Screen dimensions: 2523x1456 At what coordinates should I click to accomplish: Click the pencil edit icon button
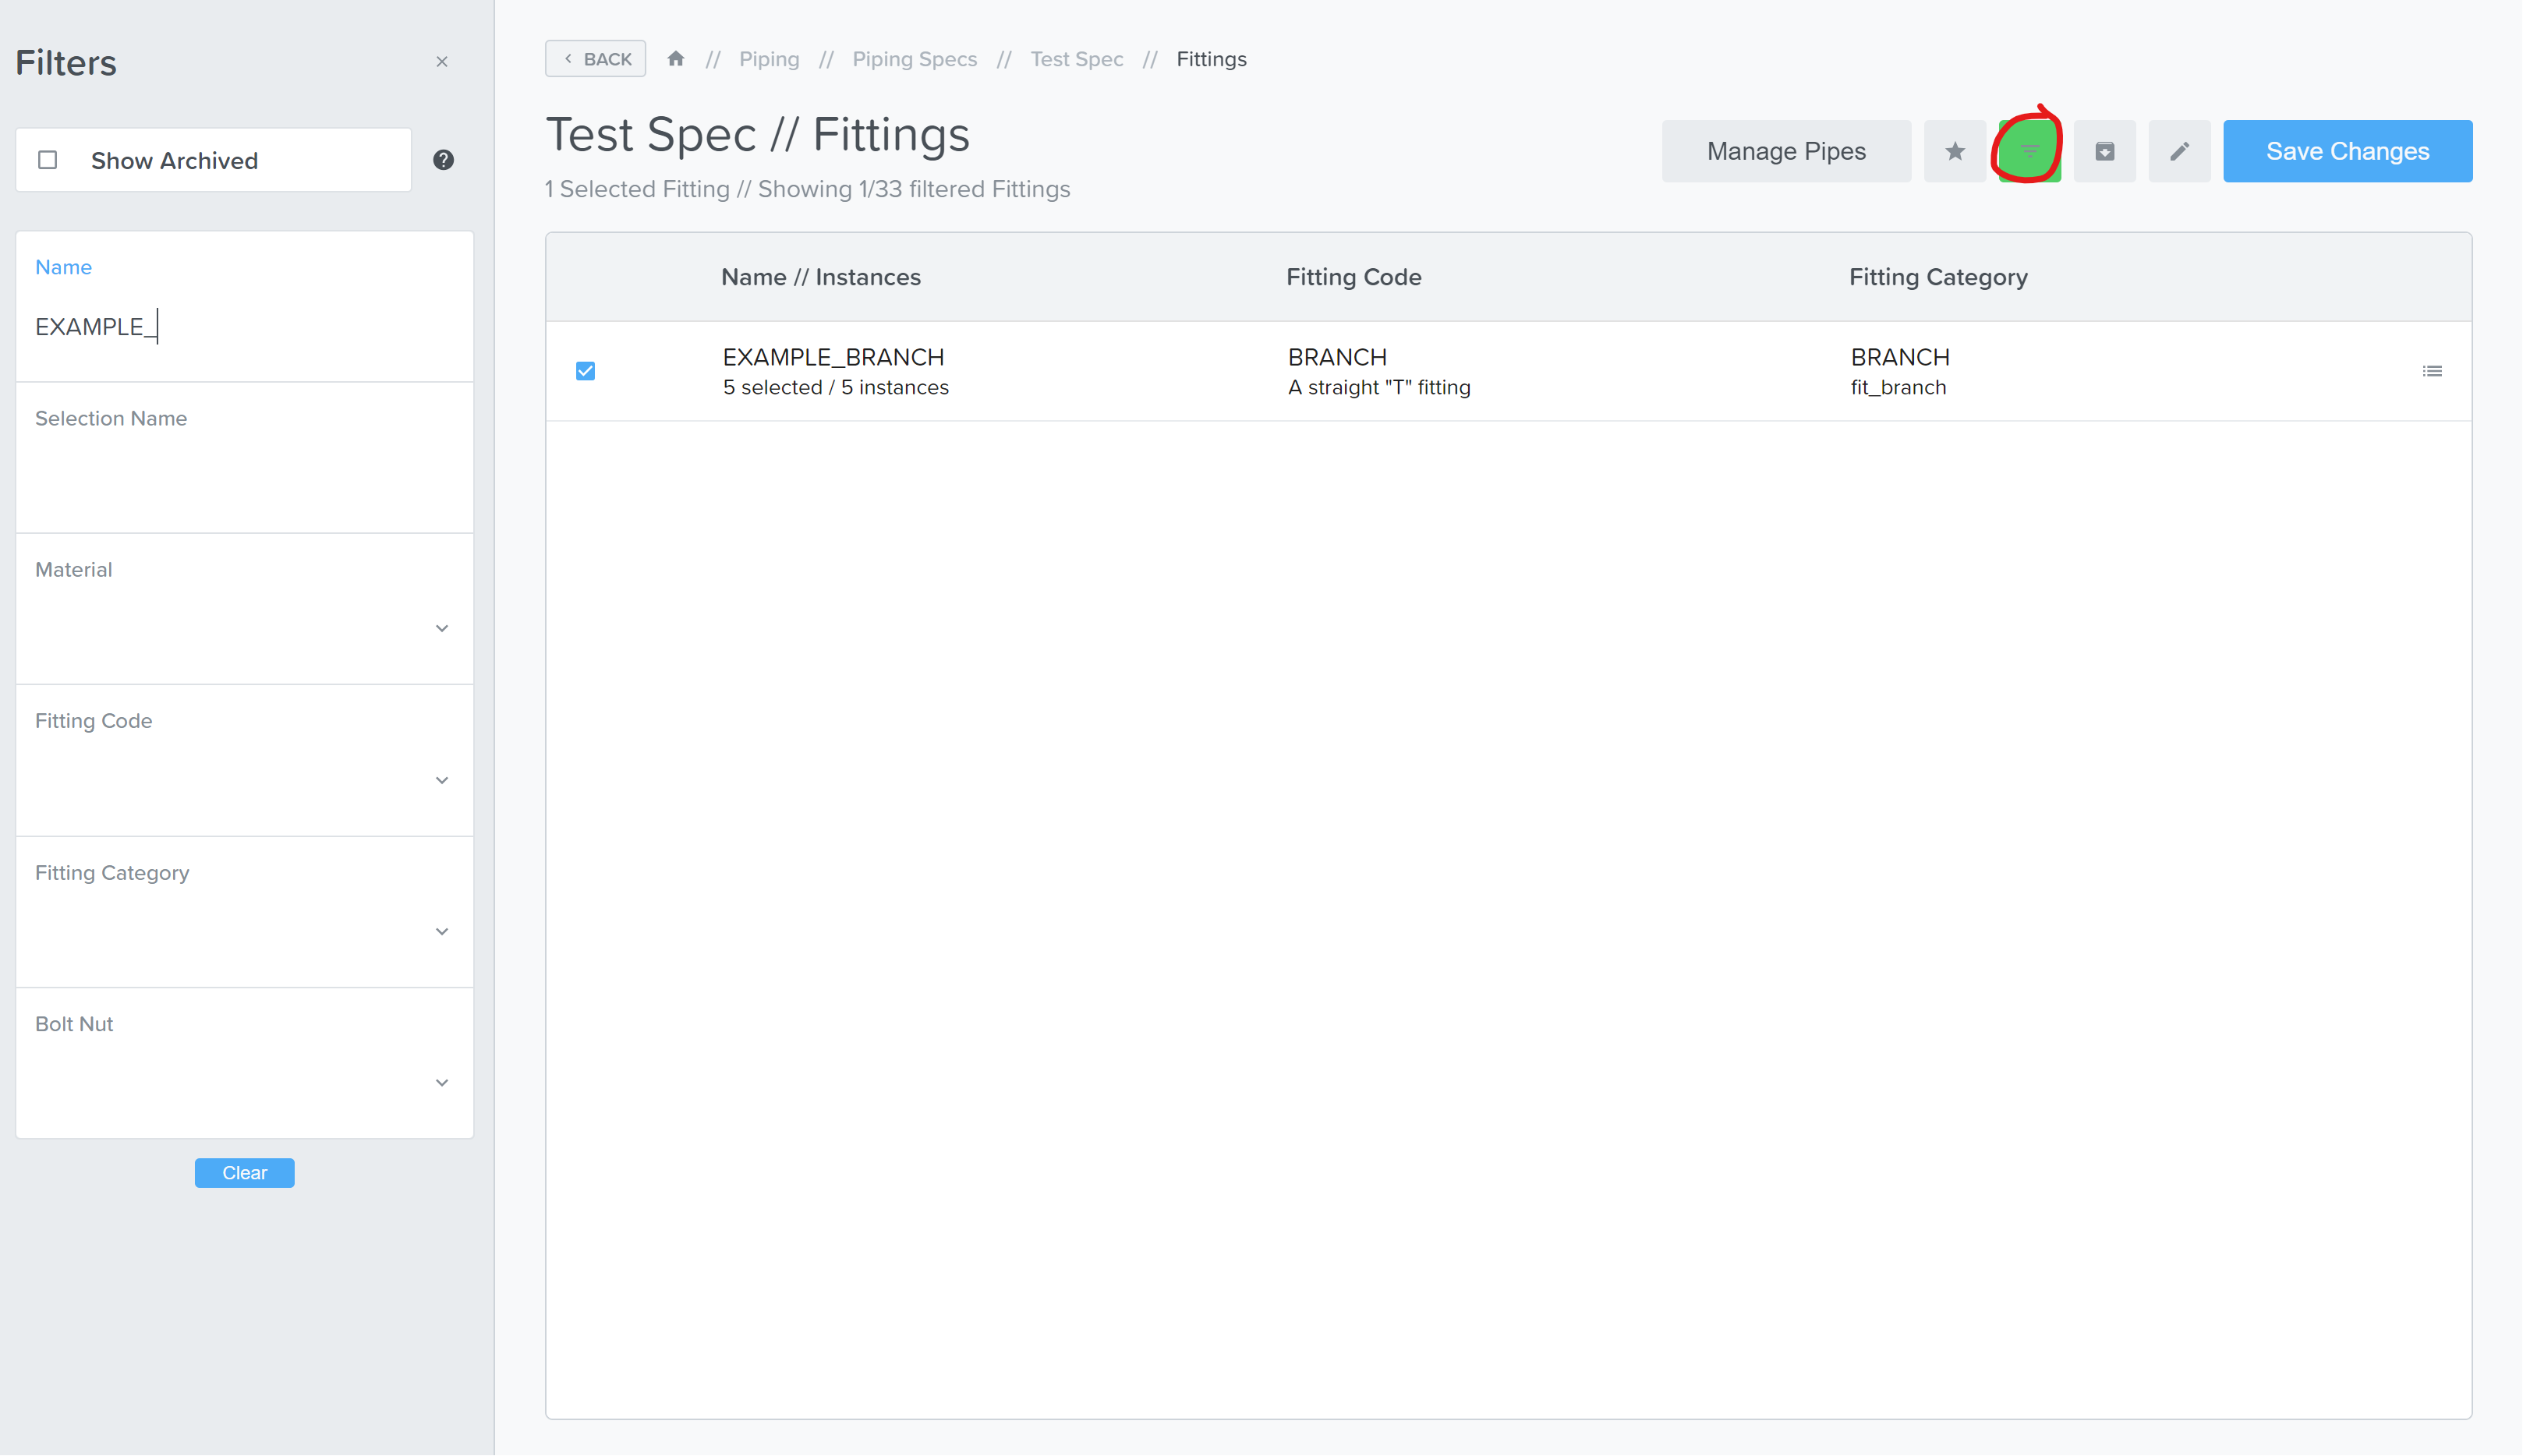[x=2179, y=151]
